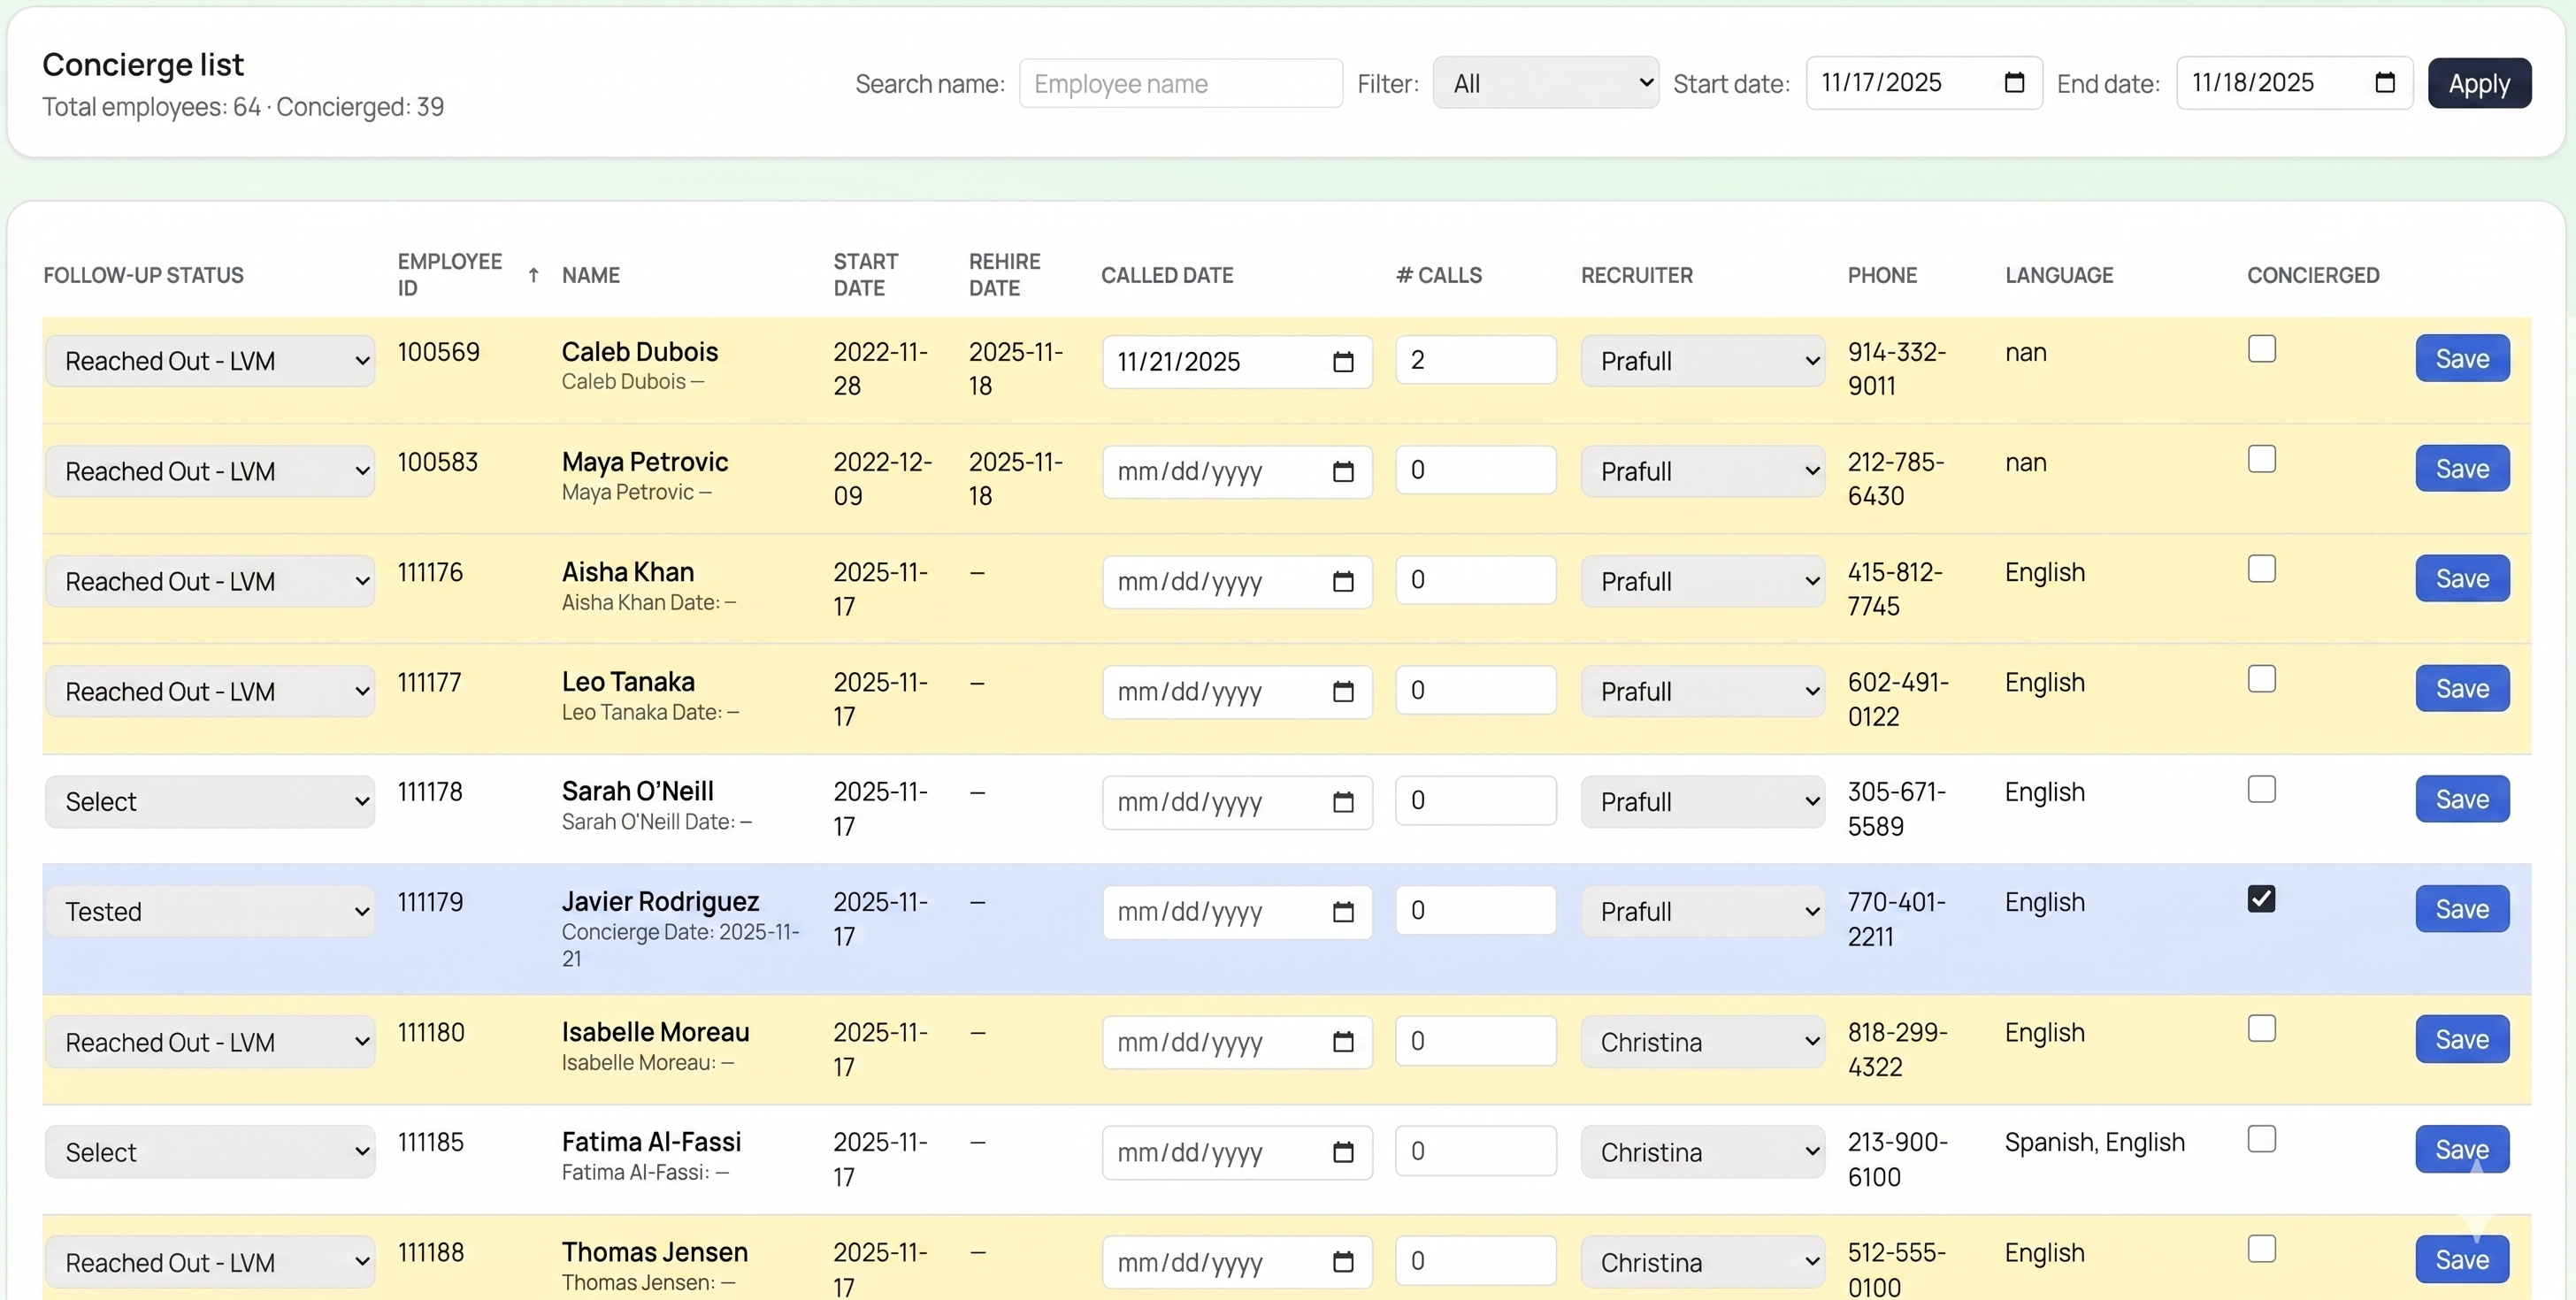Check Concierged box for Caleb Dubois
2576x1300 pixels.
[2261, 349]
